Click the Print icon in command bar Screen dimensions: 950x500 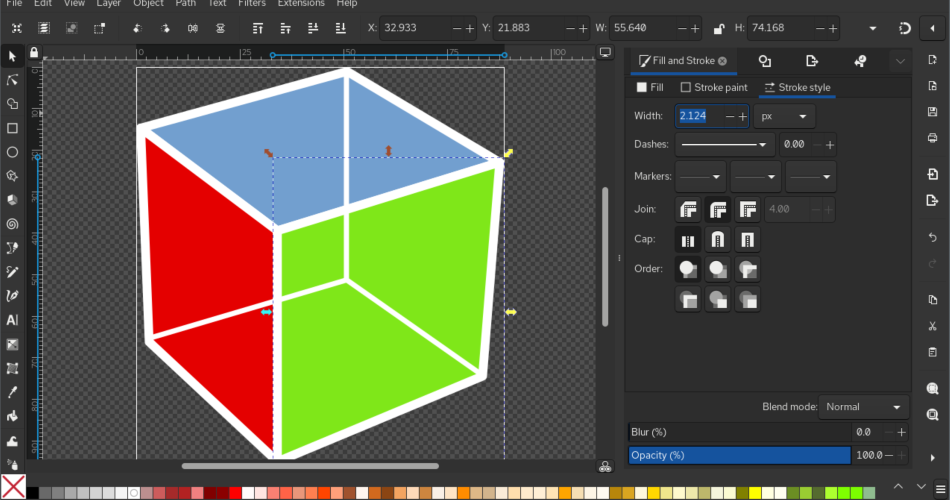coord(932,138)
